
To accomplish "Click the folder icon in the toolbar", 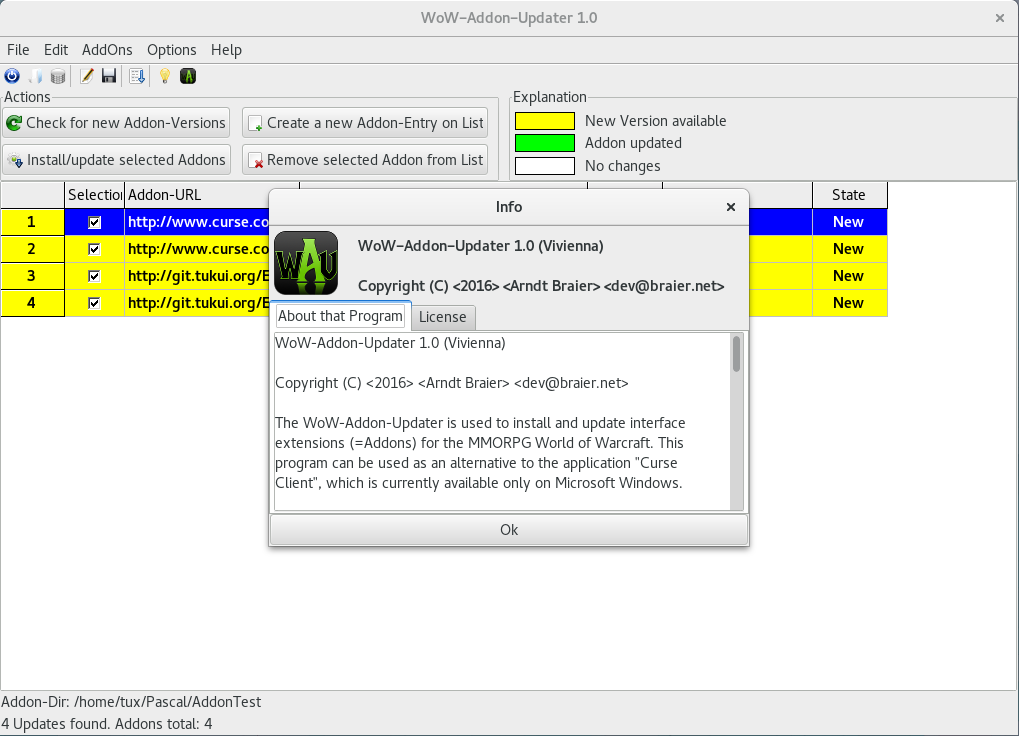I will click(35, 77).
